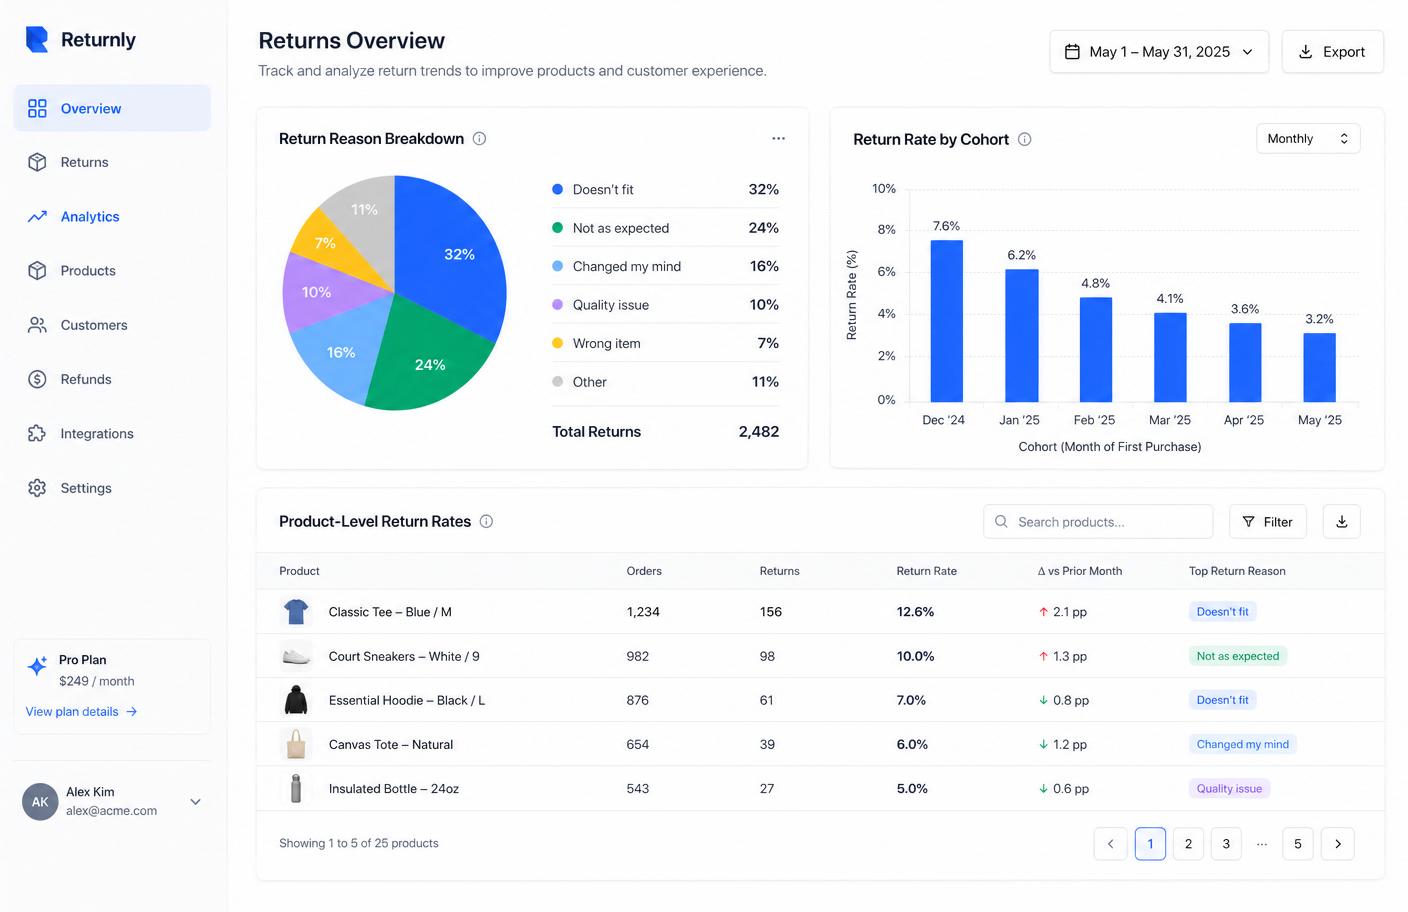
Task: Click the Search products input field
Action: pyautogui.click(x=1098, y=521)
